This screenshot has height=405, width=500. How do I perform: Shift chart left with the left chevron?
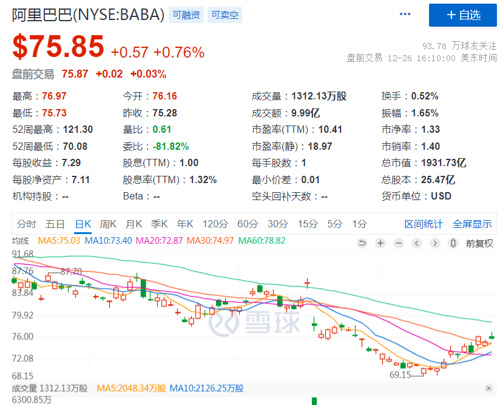point(417,243)
